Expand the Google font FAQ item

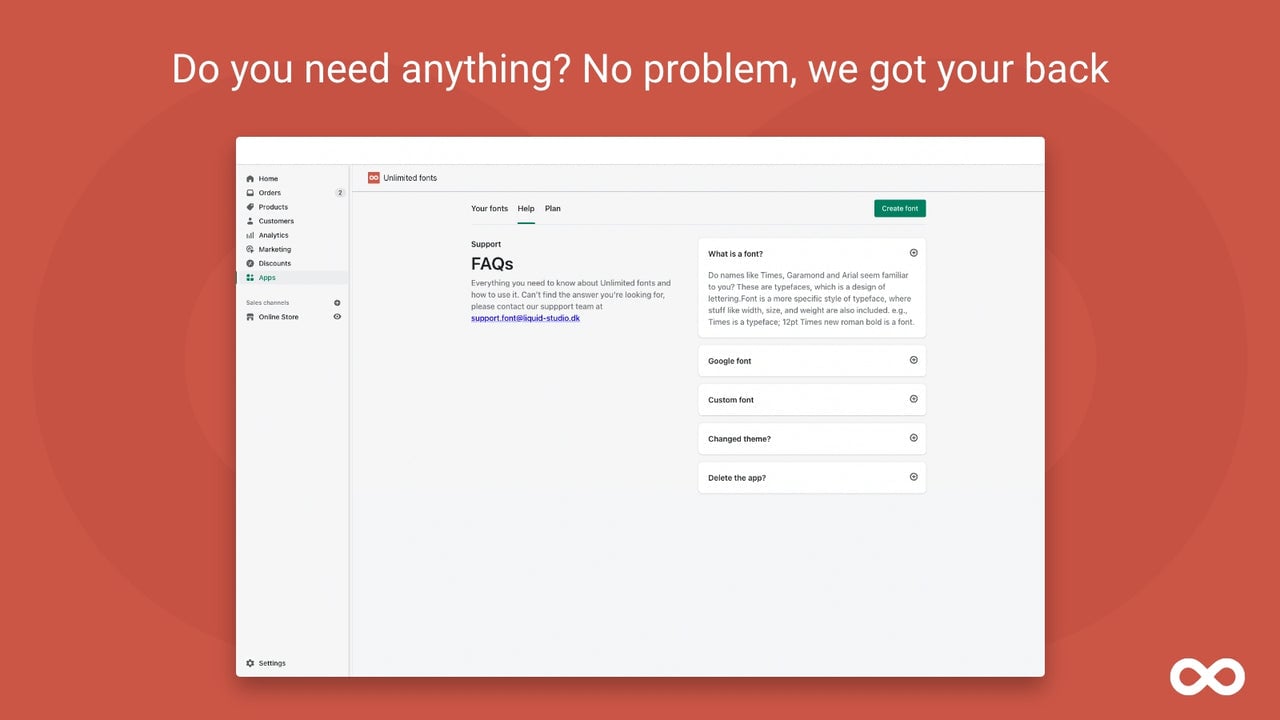tap(913, 360)
